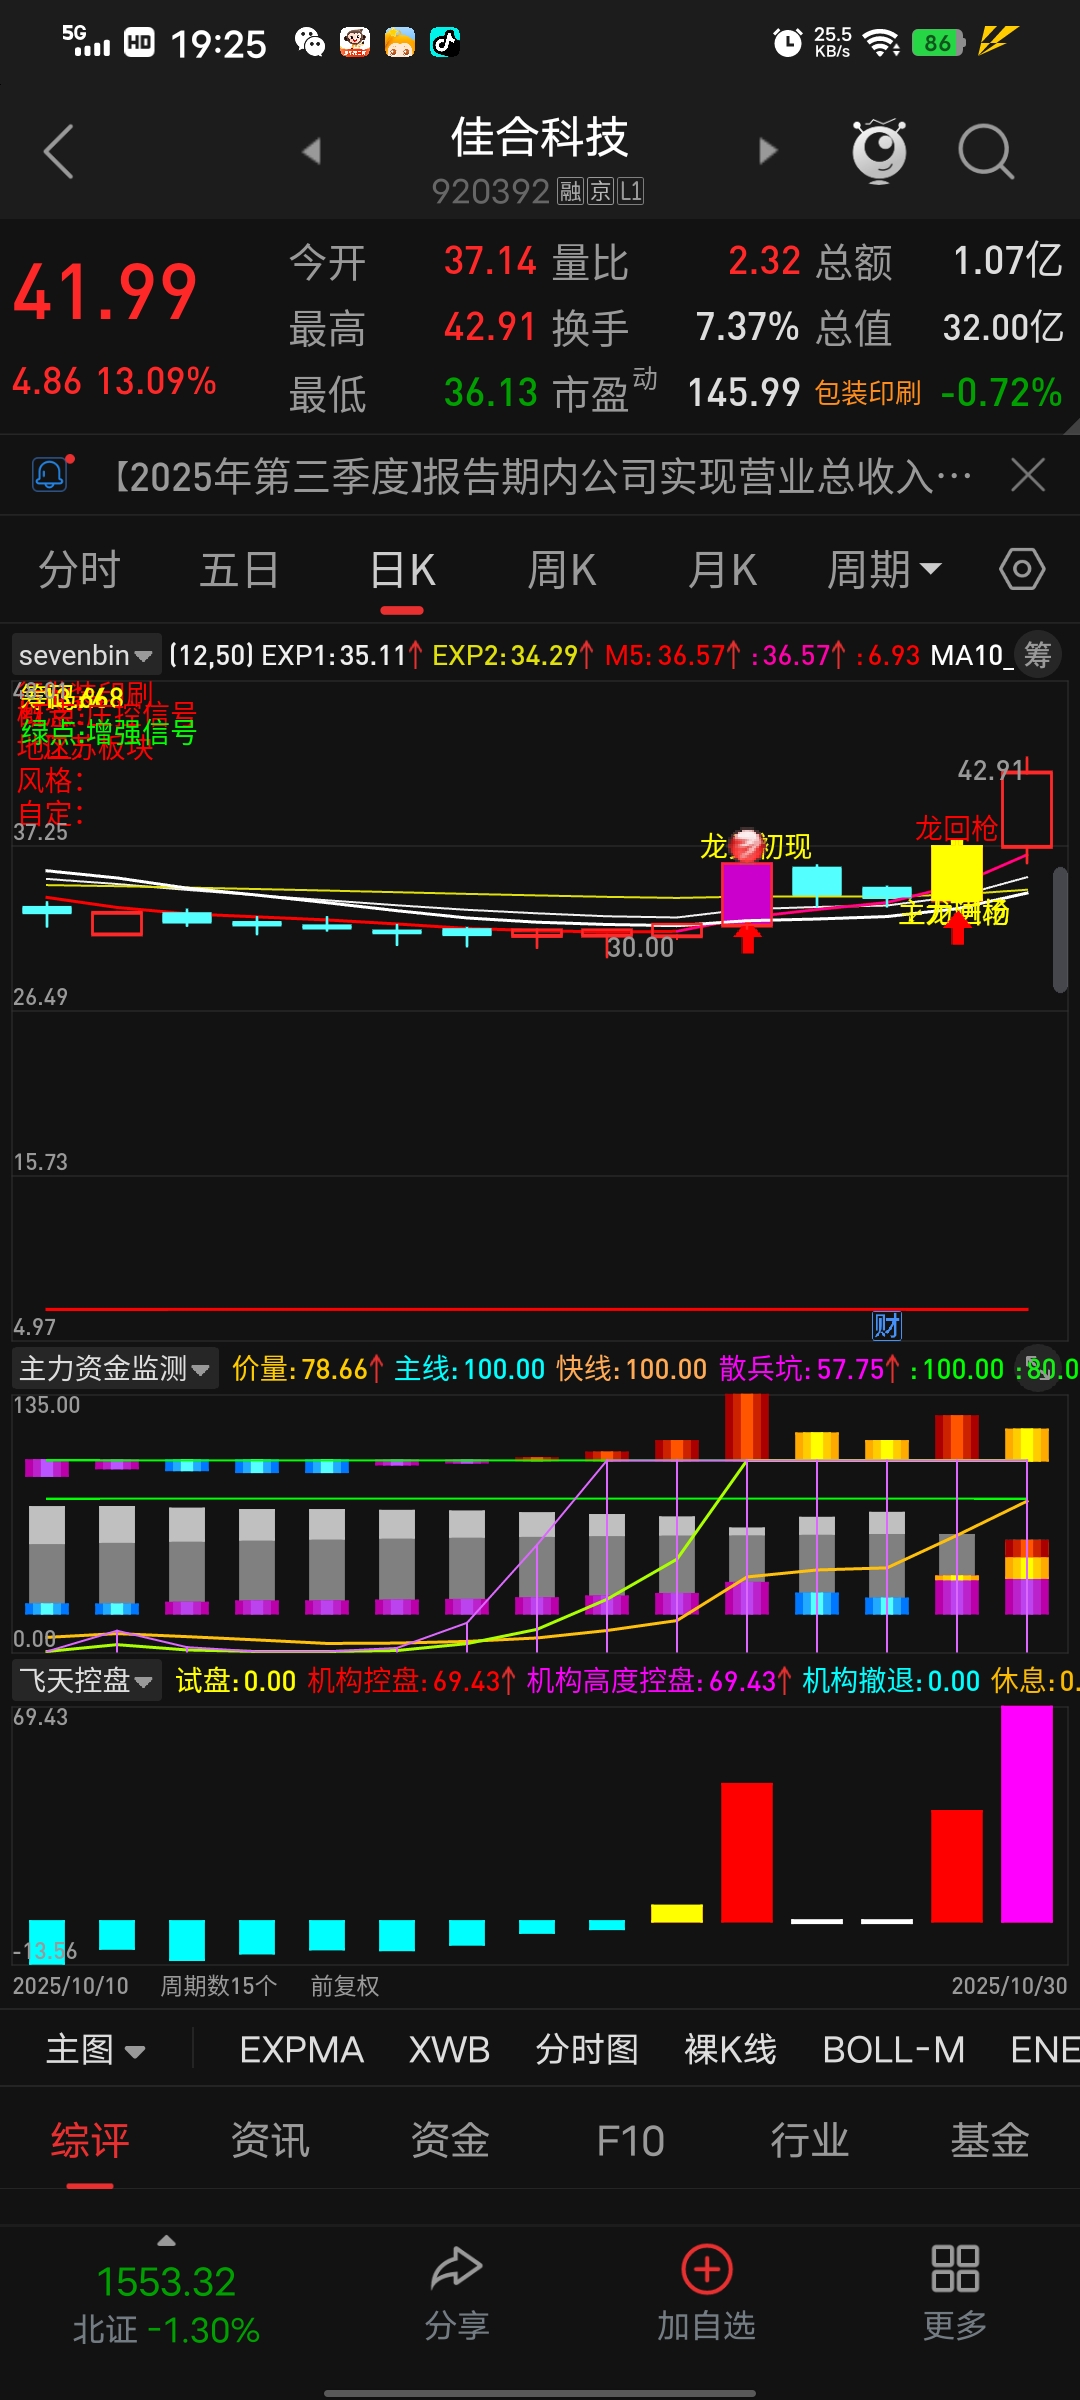Open the robot assistant icon
Viewport: 1080px width, 2400px height.
(879, 152)
